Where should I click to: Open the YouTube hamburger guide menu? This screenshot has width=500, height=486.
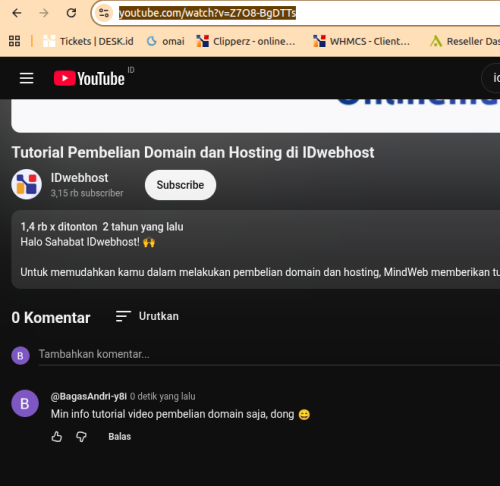pyautogui.click(x=26, y=79)
